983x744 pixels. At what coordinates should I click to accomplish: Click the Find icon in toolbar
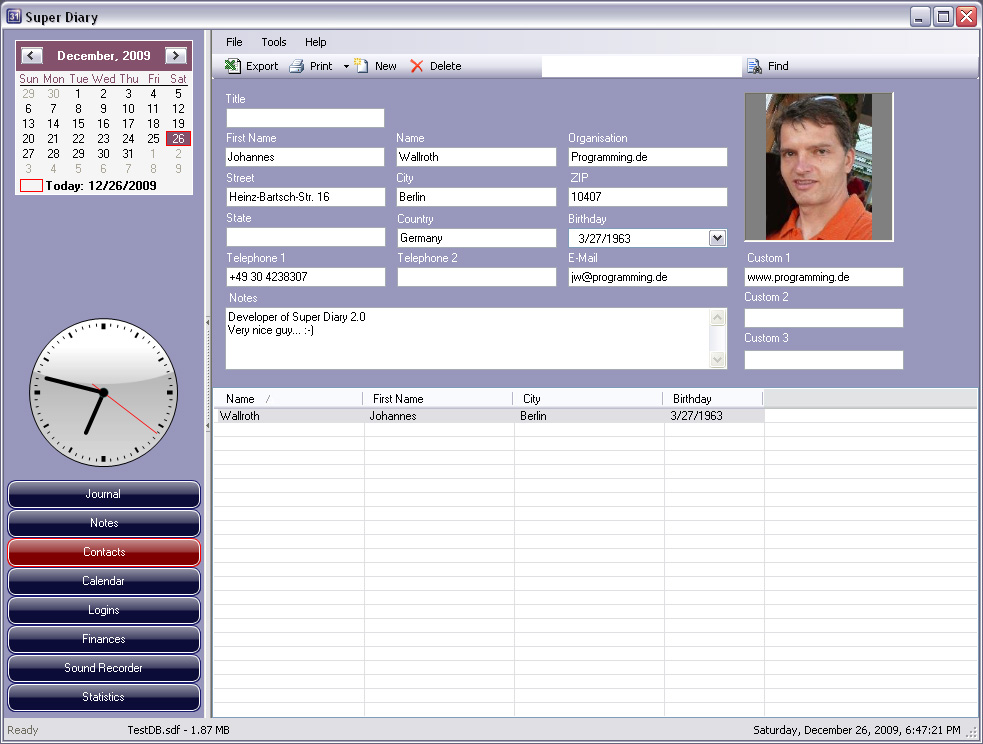click(x=754, y=67)
